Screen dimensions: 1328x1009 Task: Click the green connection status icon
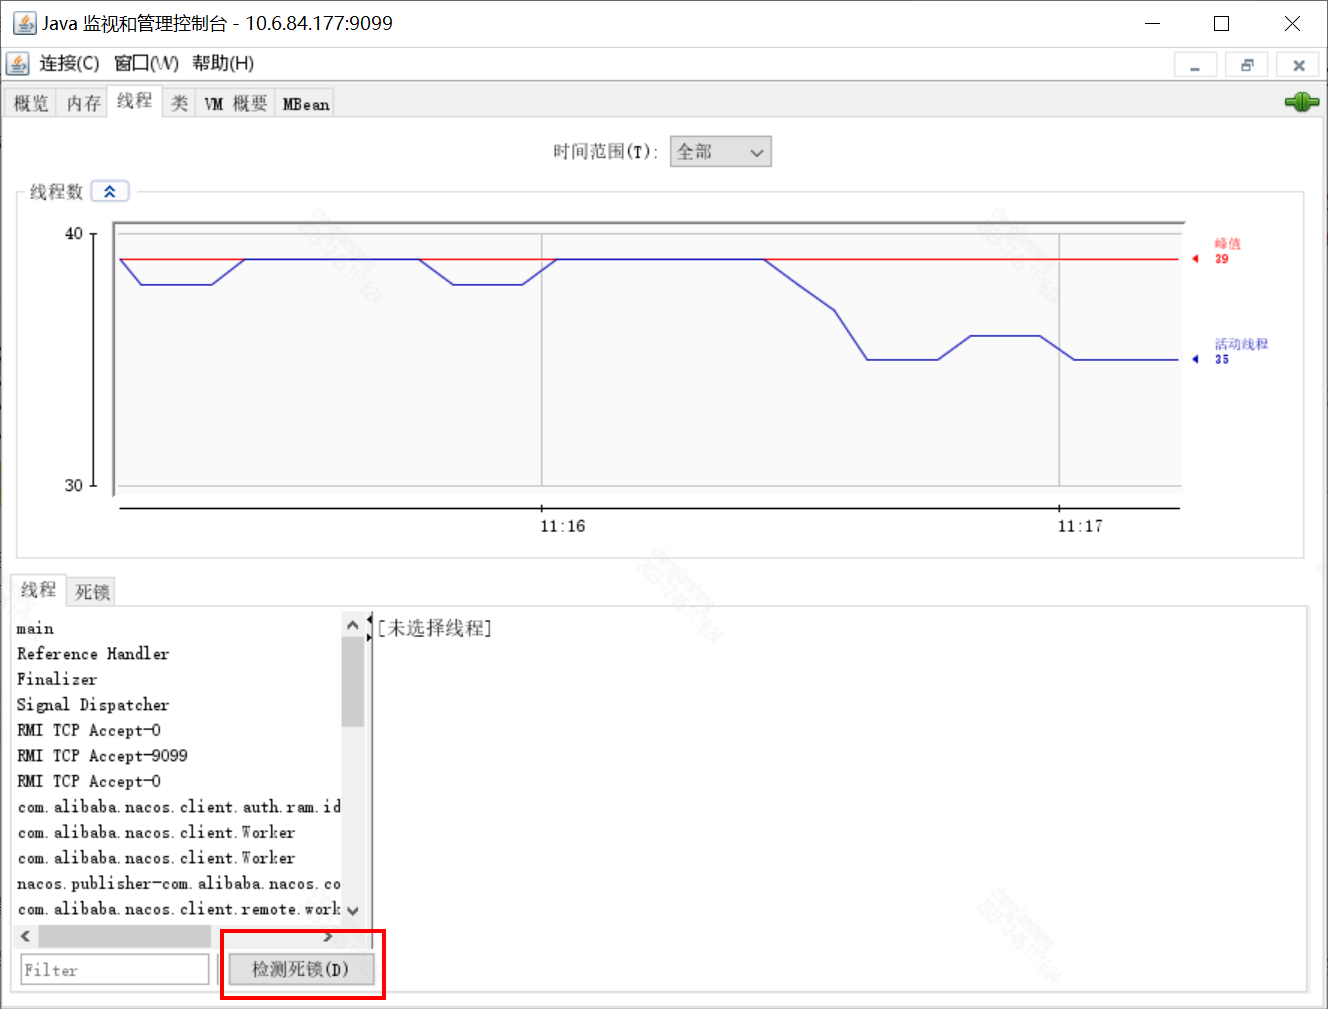coord(1301,102)
